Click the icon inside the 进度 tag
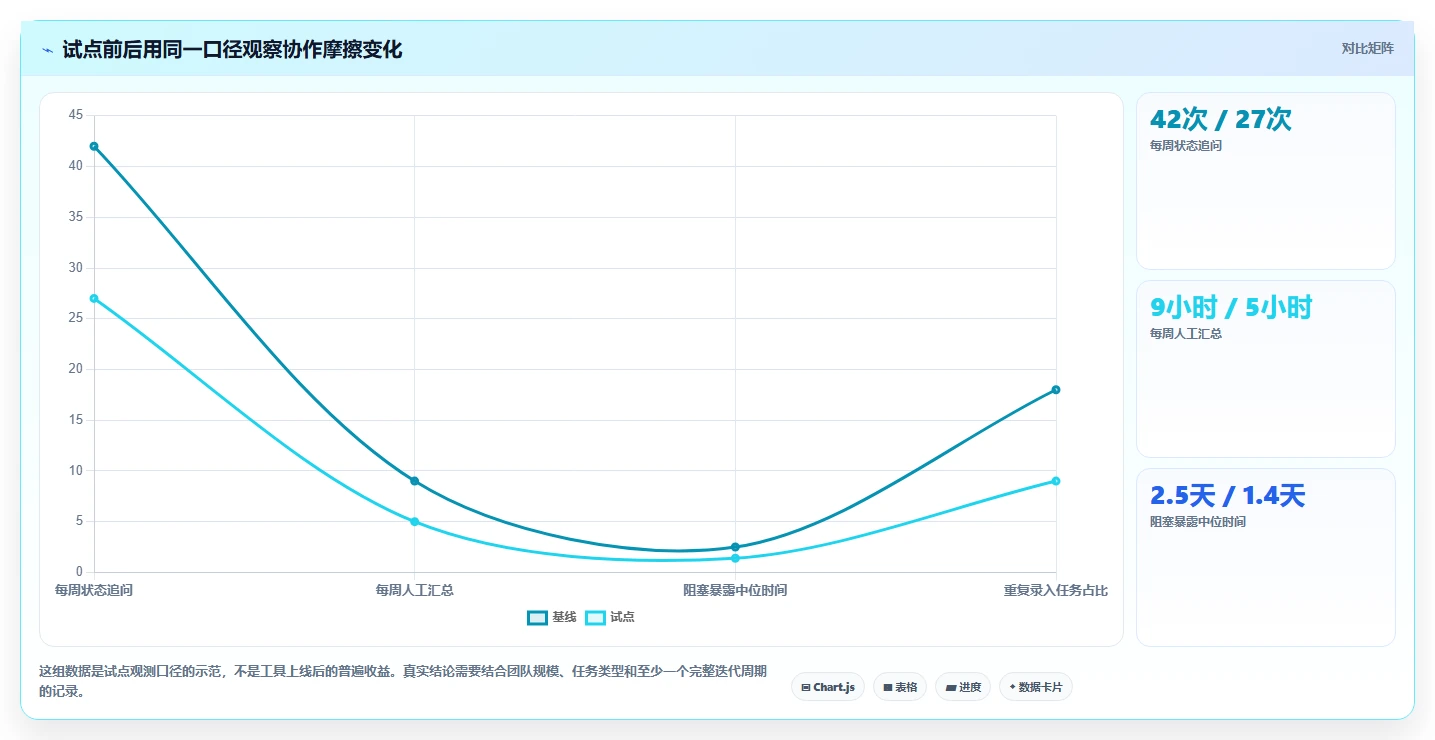The width and height of the screenshot is (1435, 740). (951, 688)
